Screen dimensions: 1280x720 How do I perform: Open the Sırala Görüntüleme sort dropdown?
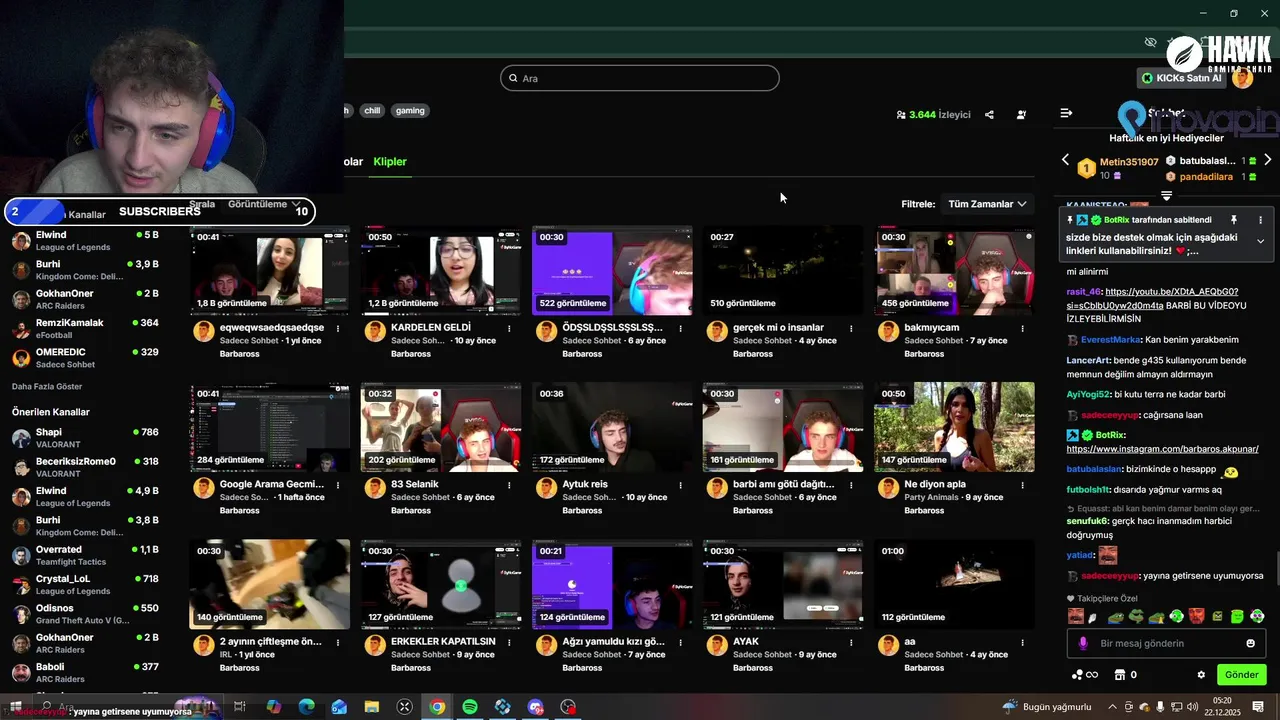tap(264, 204)
